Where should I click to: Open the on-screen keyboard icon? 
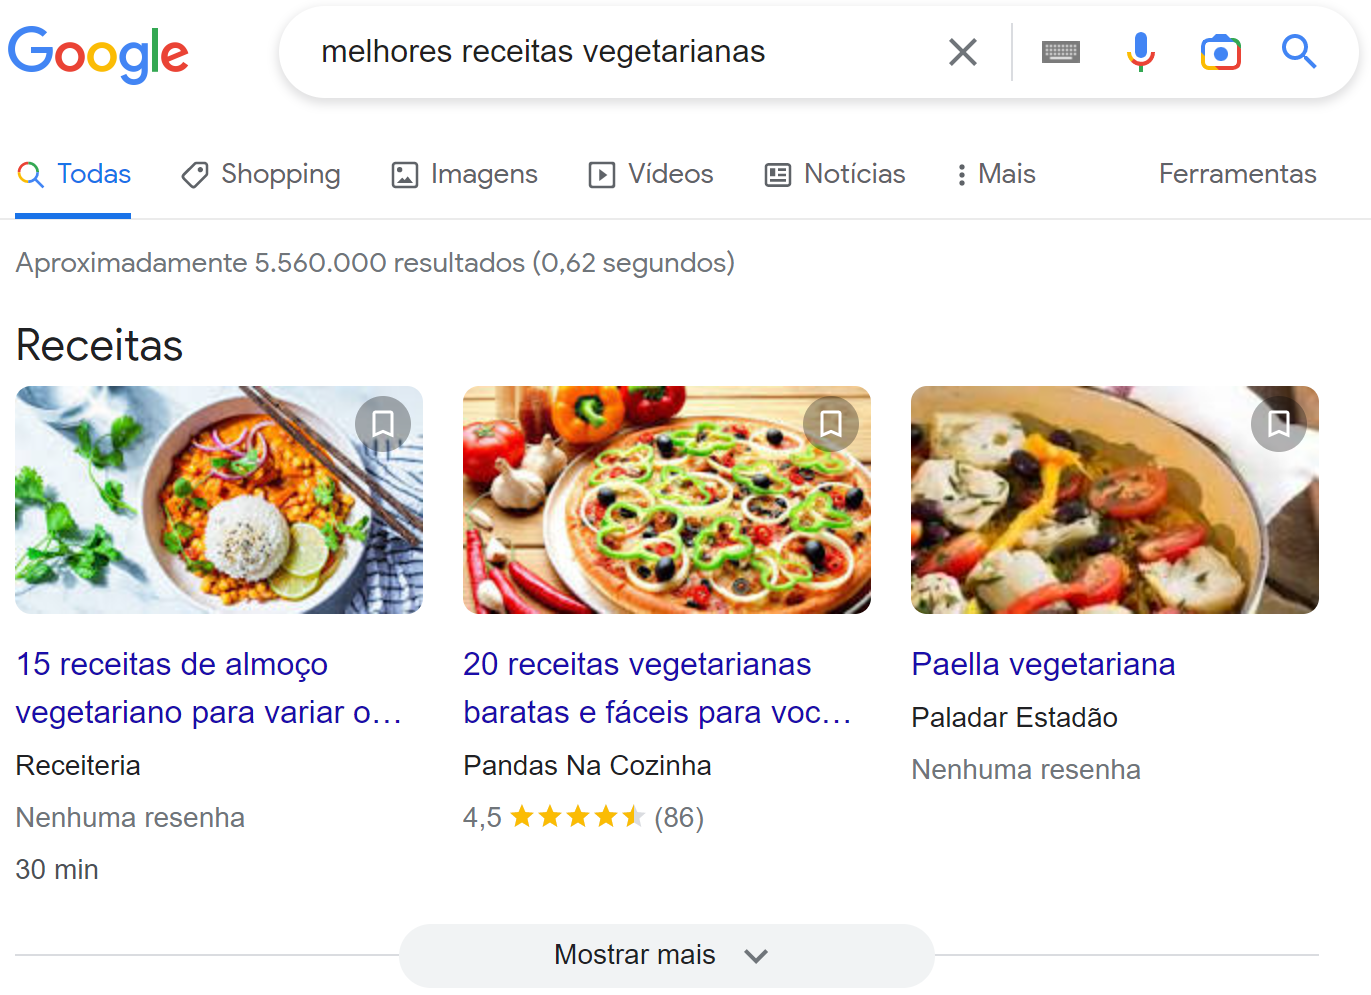point(1060,52)
